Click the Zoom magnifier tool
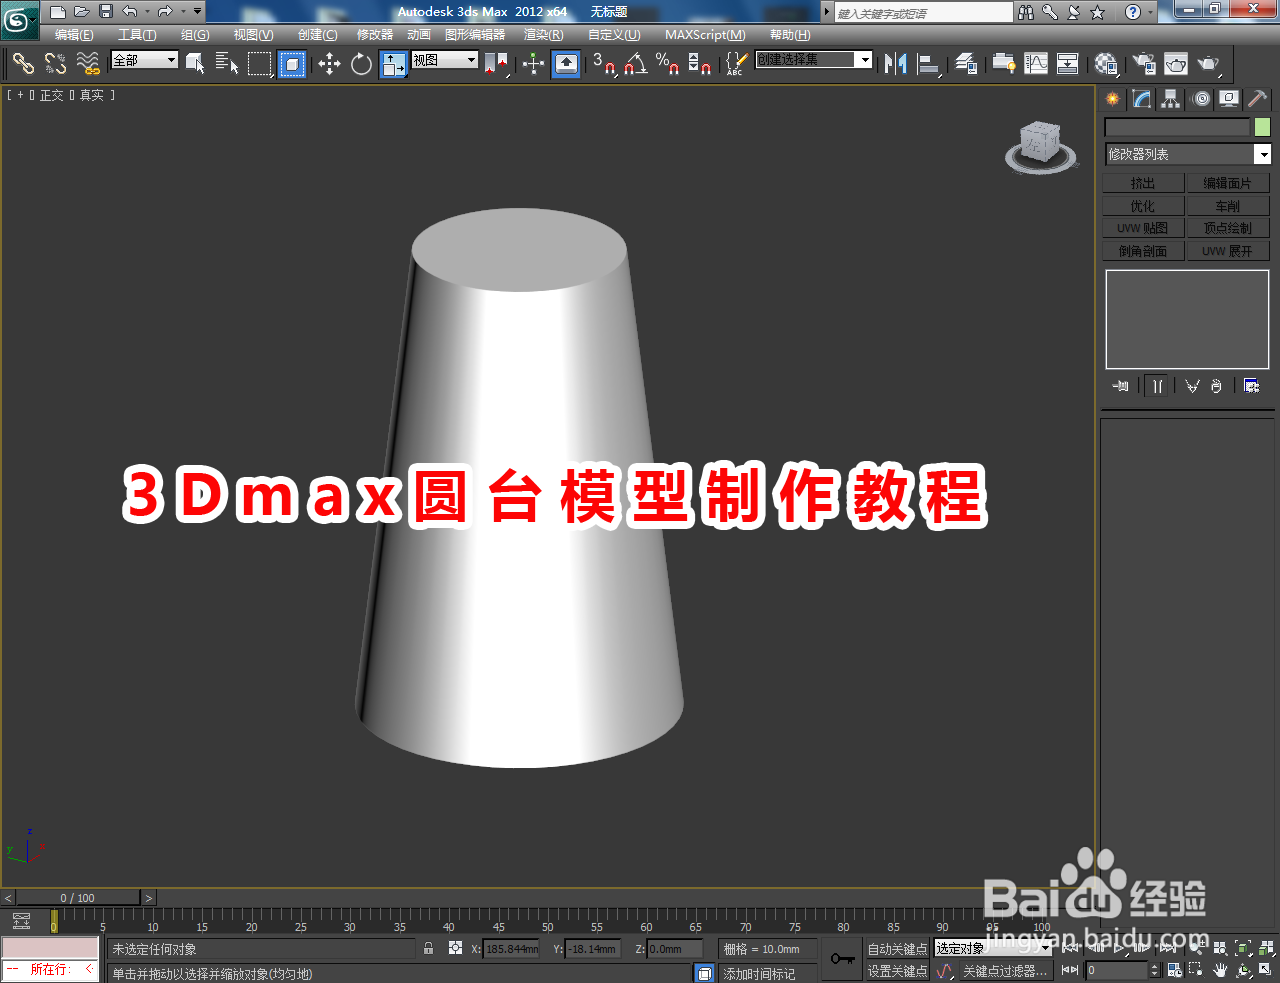Image resolution: width=1280 pixels, height=983 pixels. click(1199, 949)
